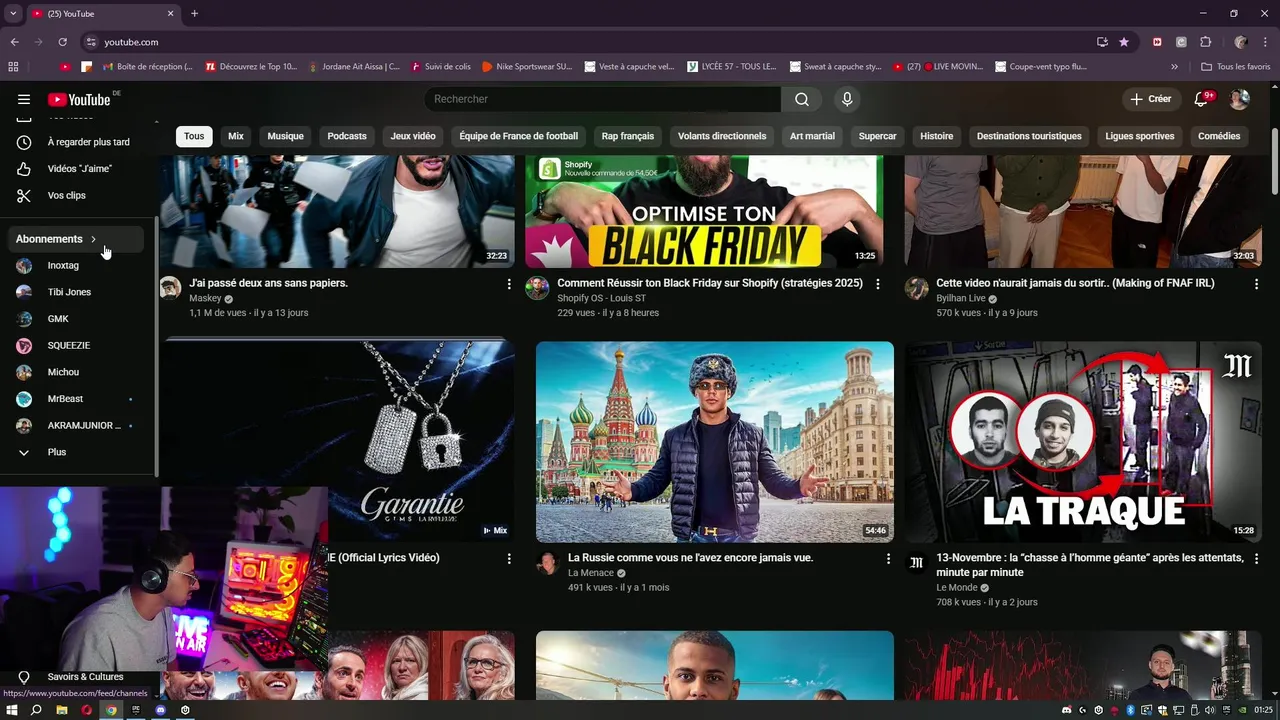Open Tibi Jones subscription channel
The image size is (1280, 720).
78,292
